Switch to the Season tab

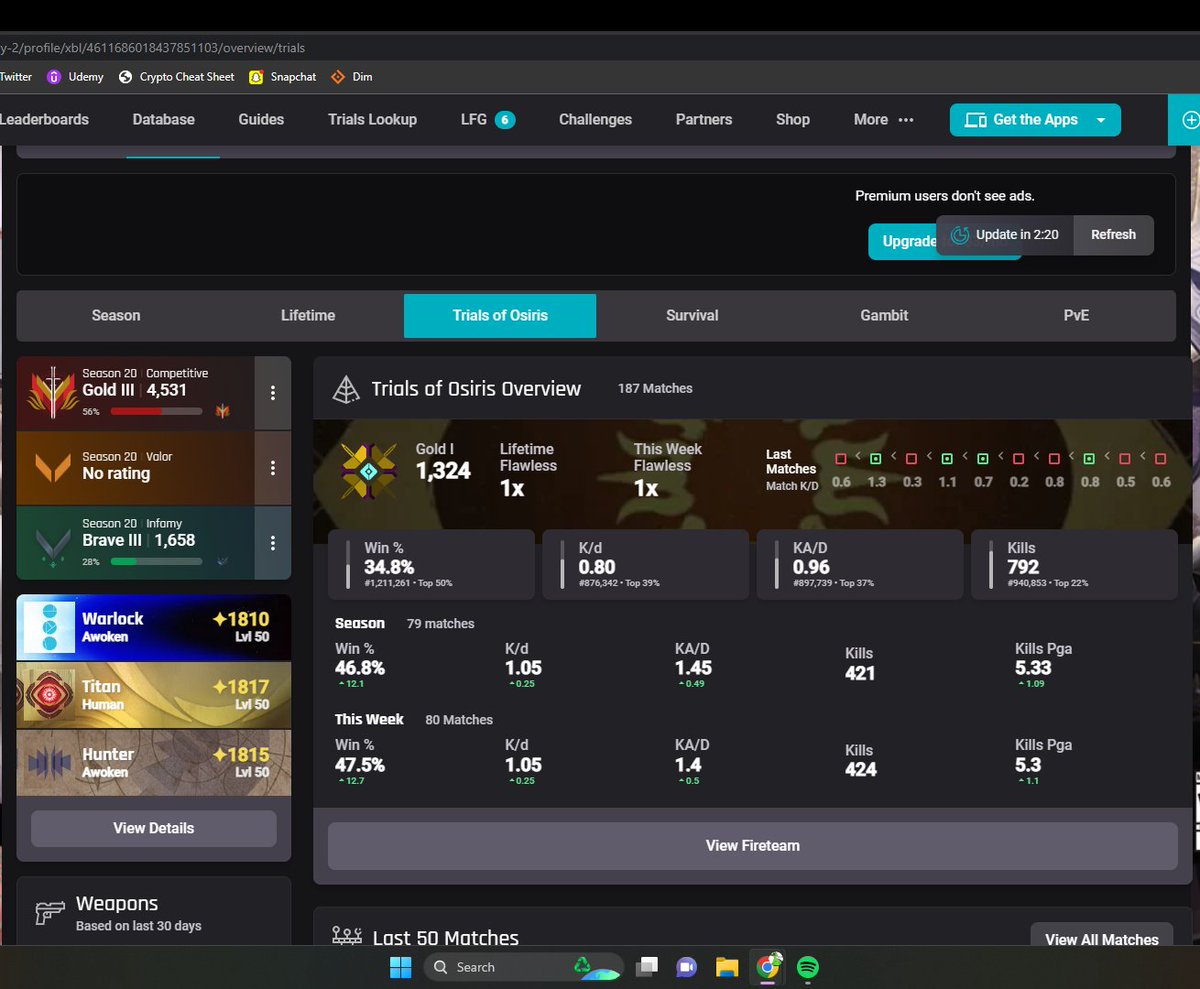[116, 315]
